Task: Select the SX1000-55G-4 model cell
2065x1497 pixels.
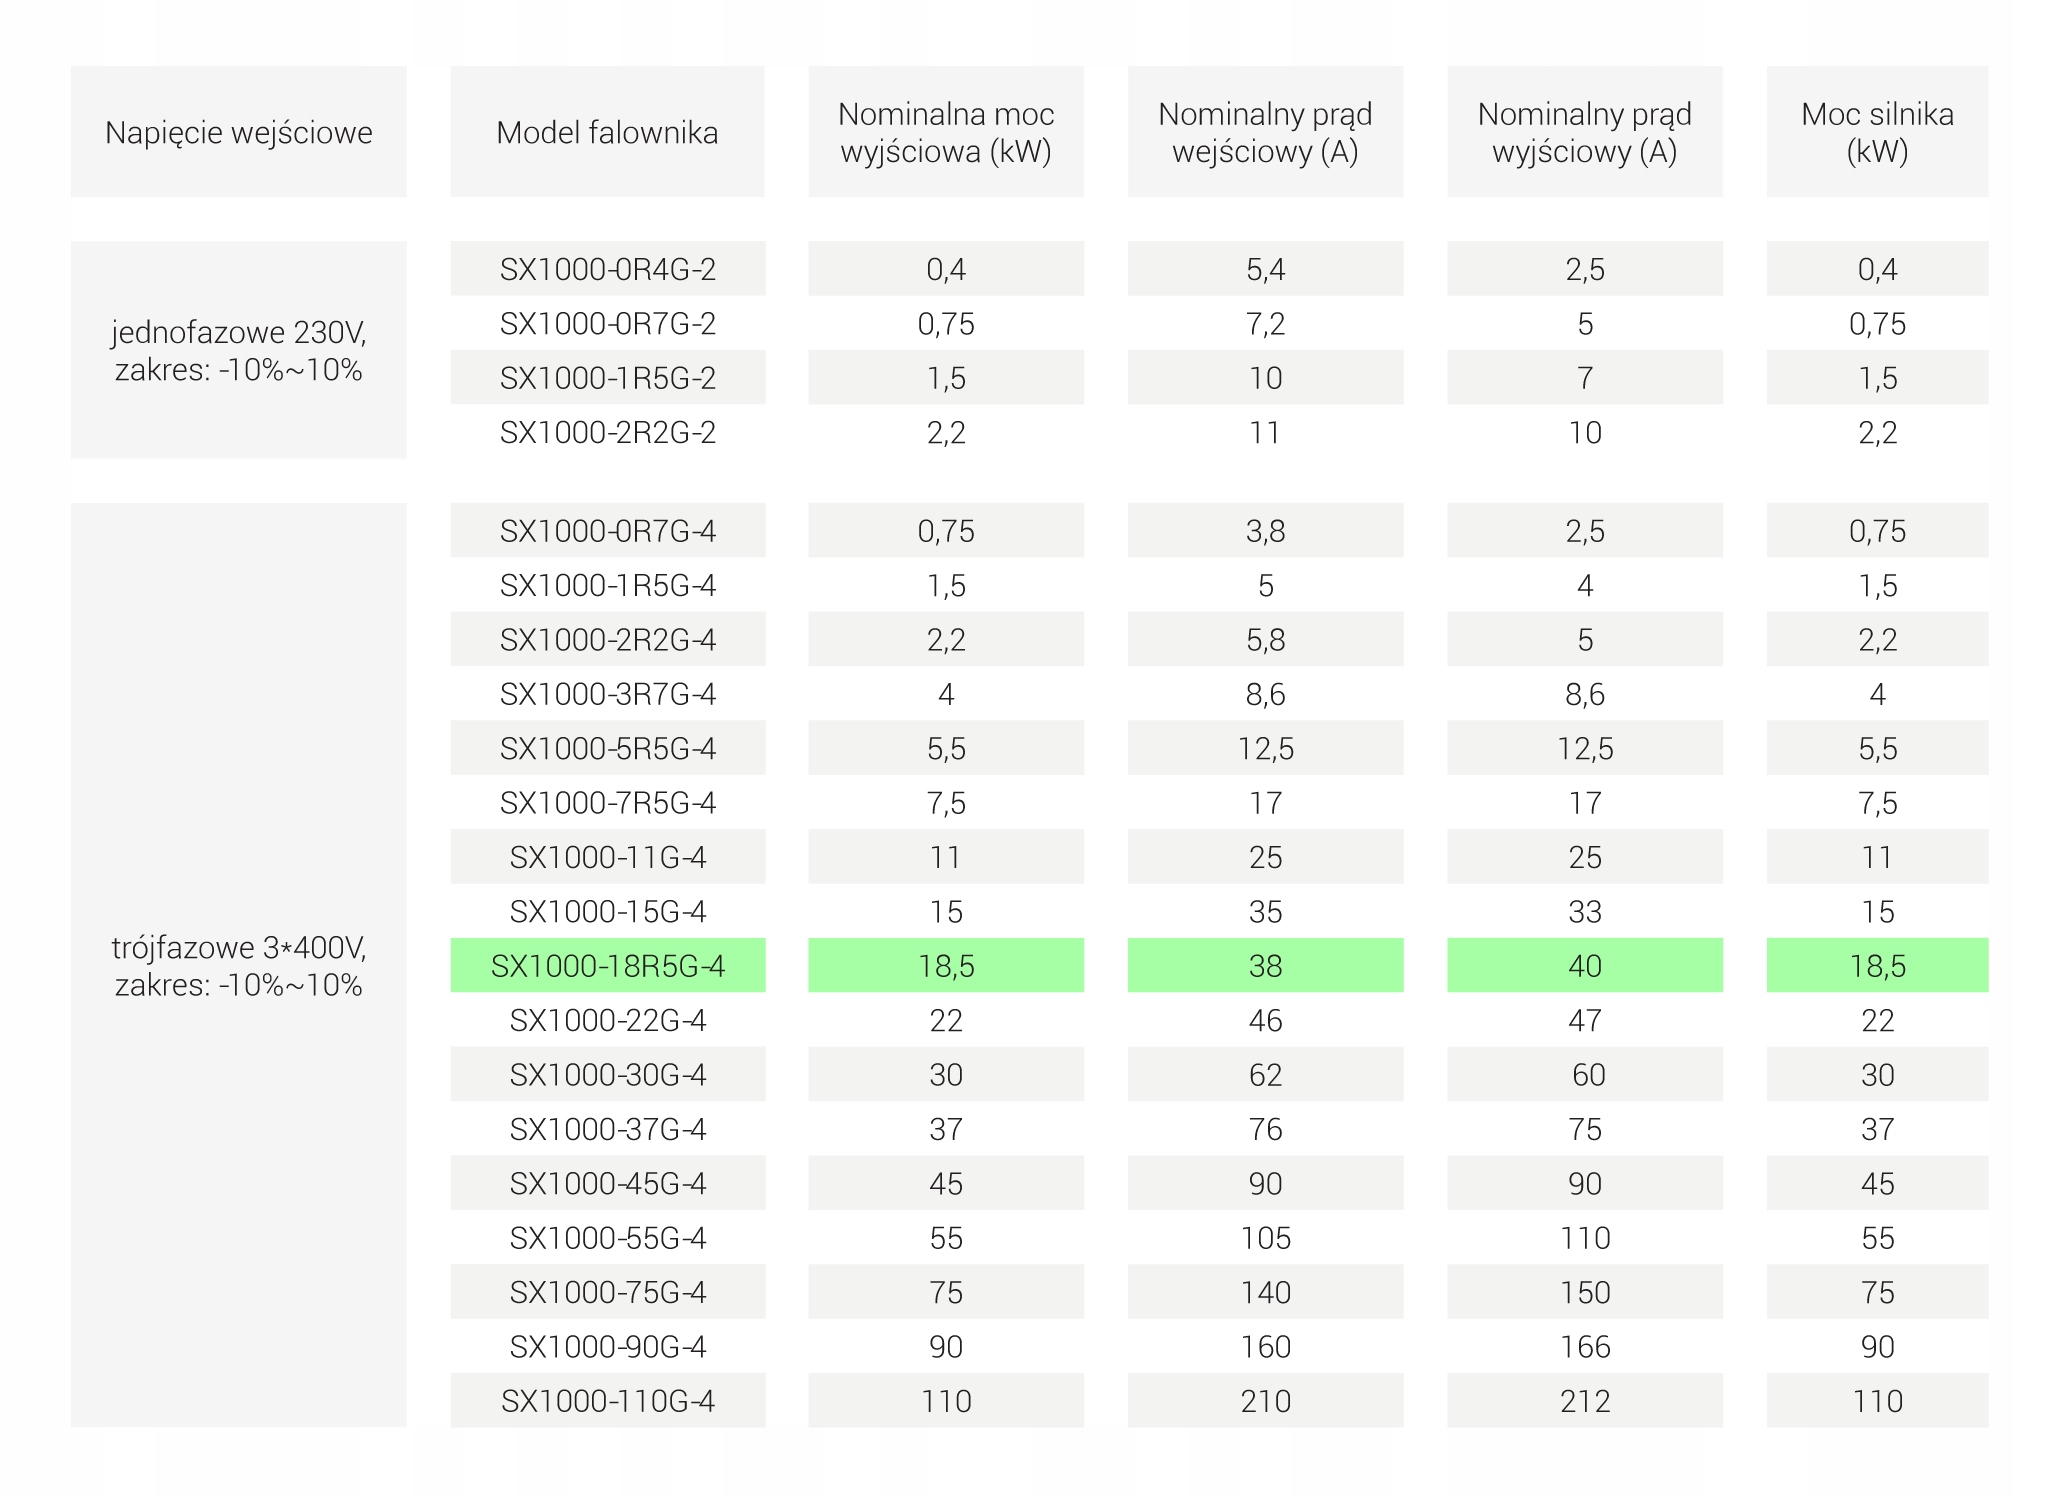Action: [607, 1238]
